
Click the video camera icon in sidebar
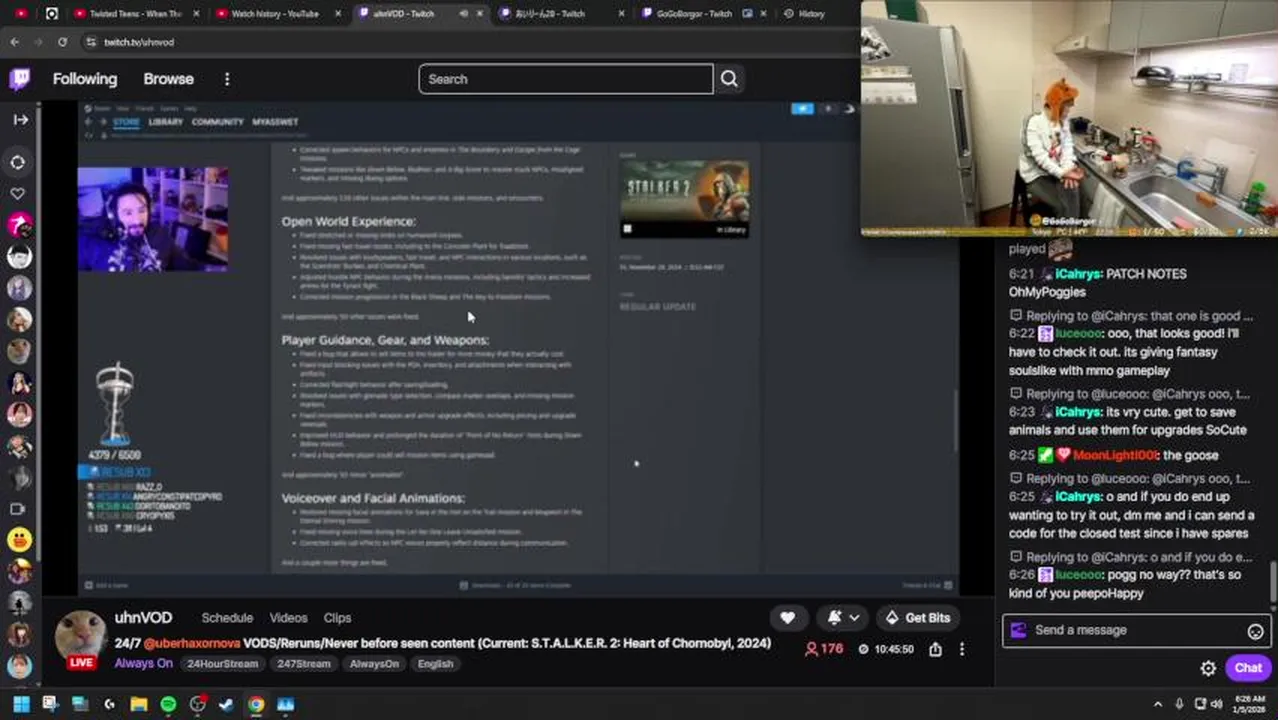pos(18,509)
